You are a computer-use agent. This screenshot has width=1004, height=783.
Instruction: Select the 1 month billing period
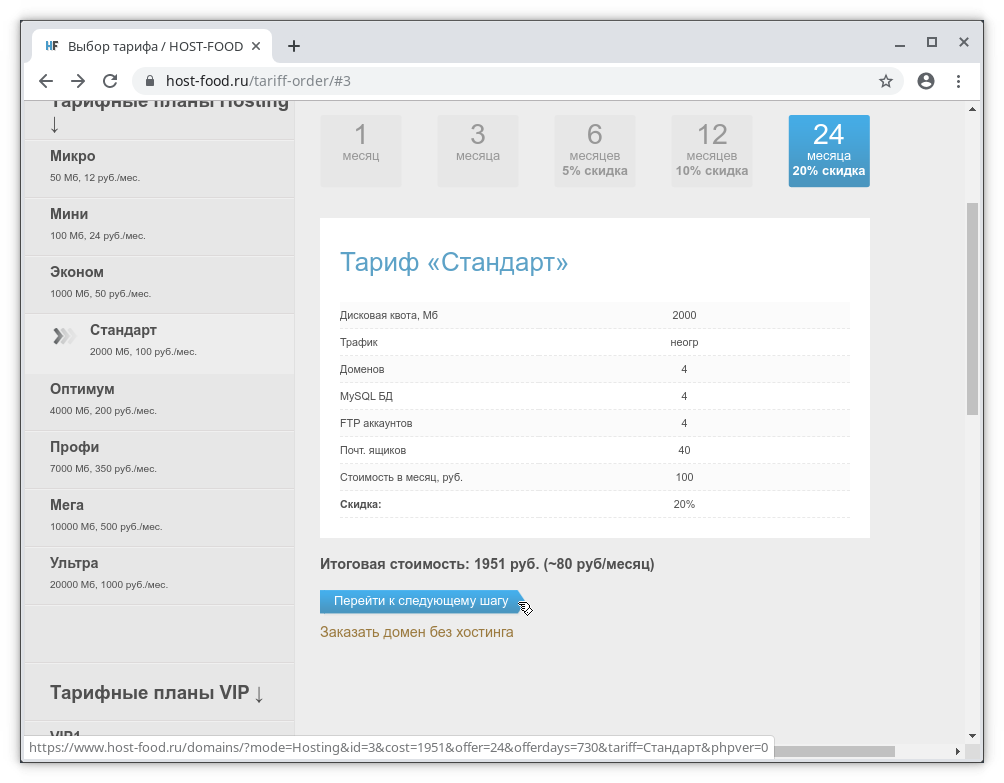click(x=361, y=150)
